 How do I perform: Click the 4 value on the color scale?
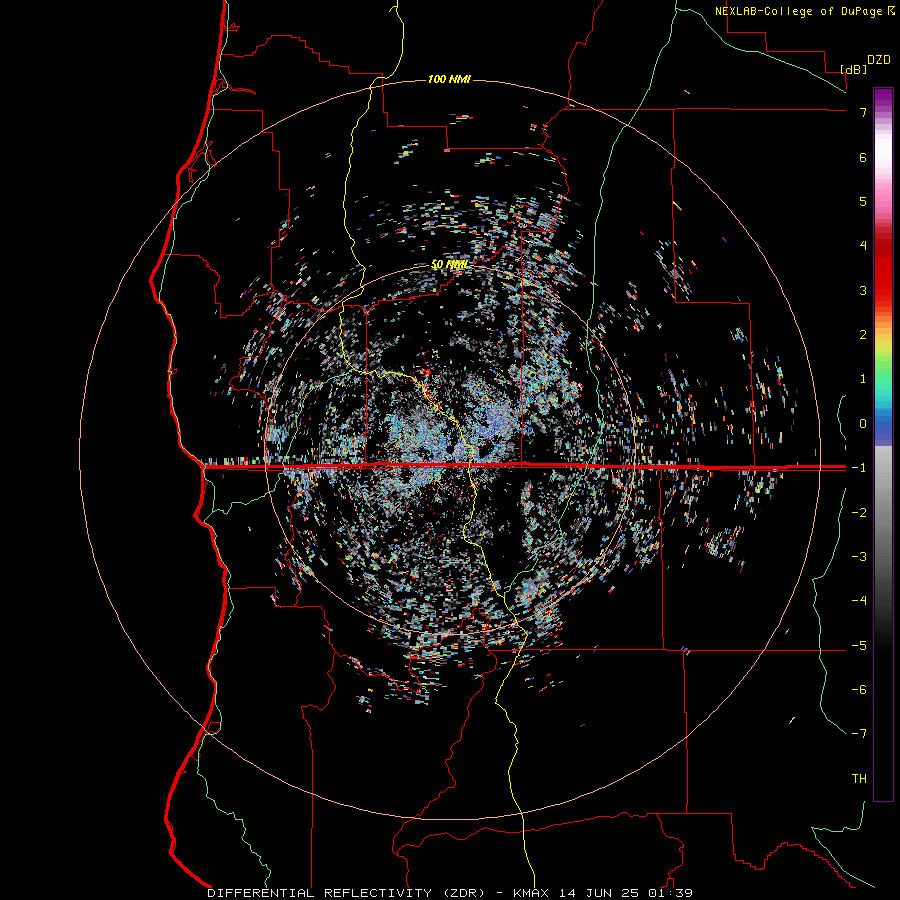point(863,246)
